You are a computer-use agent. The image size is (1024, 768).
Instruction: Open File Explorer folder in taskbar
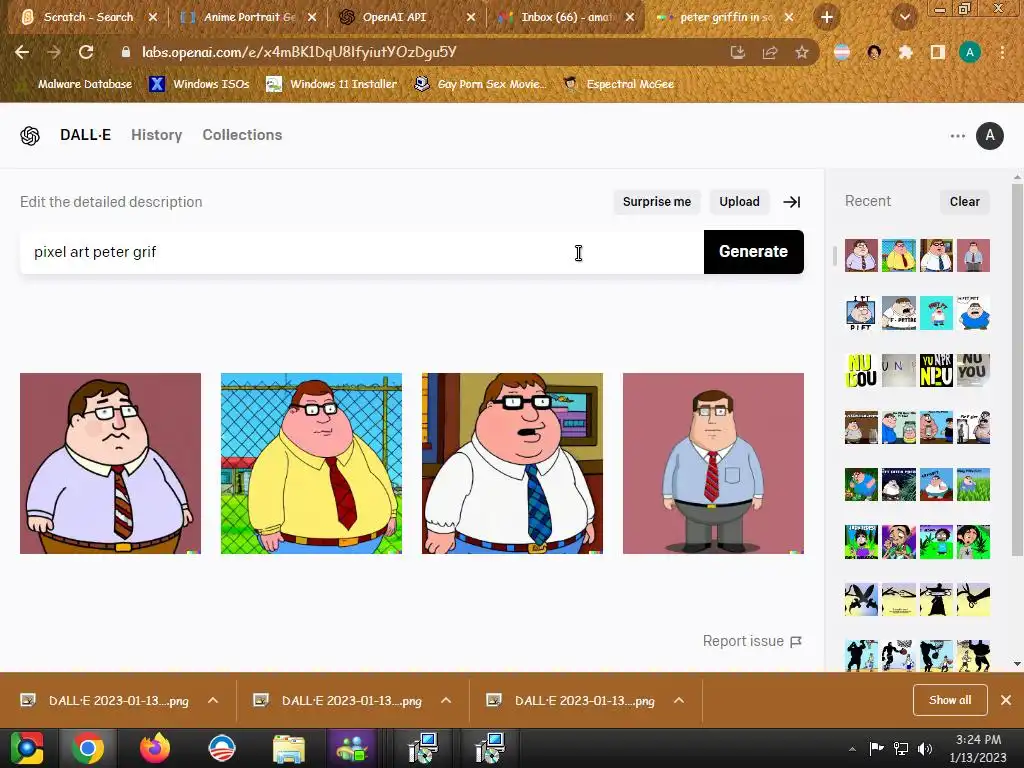coord(289,748)
